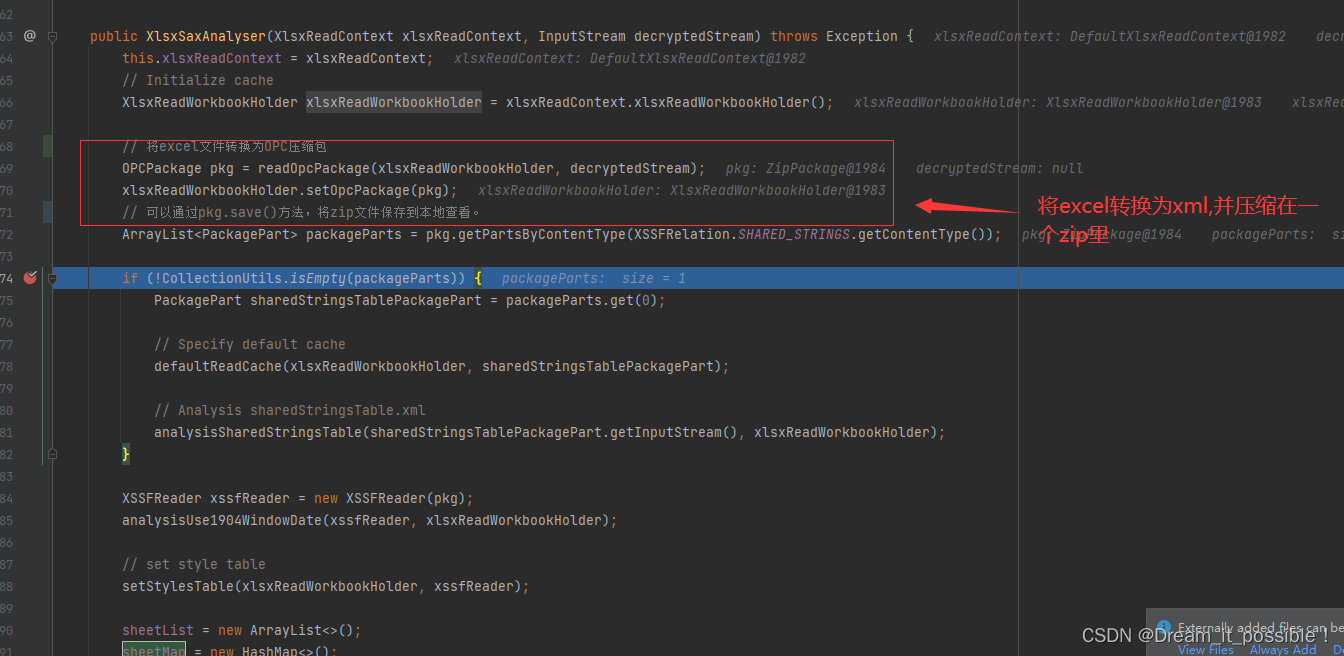The image size is (1344, 656).
Task: Click the red breakpoint icon on line 74
Action: [29, 278]
